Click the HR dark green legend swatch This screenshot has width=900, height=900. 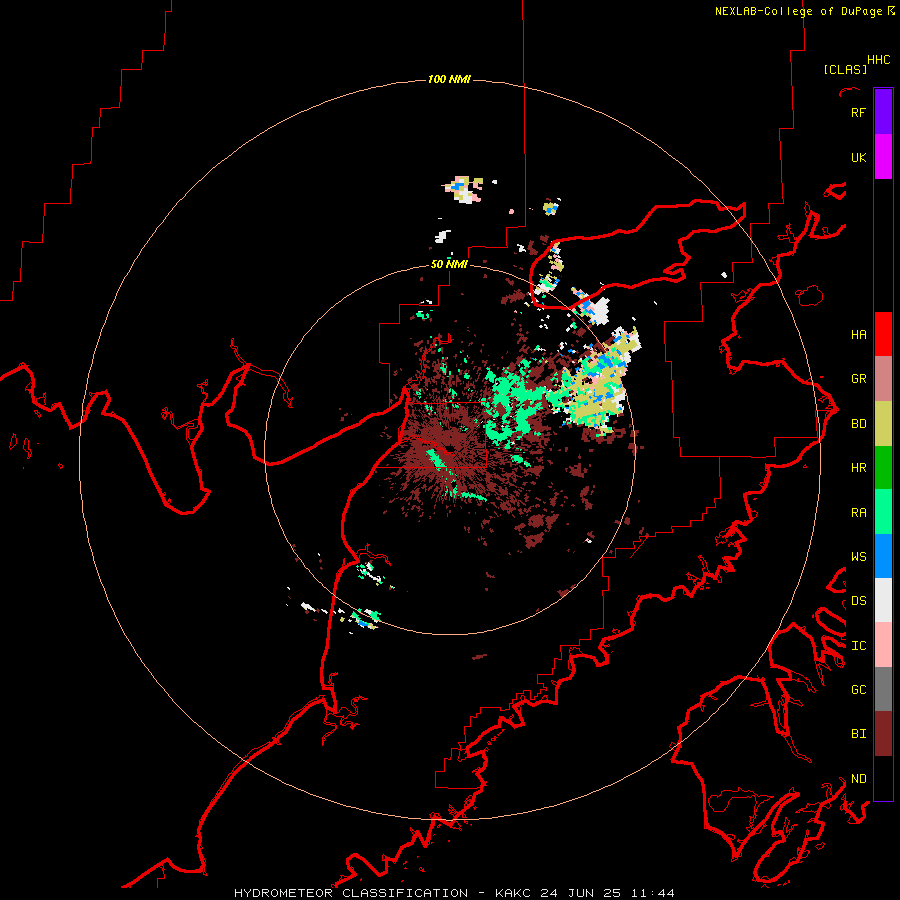pyautogui.click(x=883, y=467)
